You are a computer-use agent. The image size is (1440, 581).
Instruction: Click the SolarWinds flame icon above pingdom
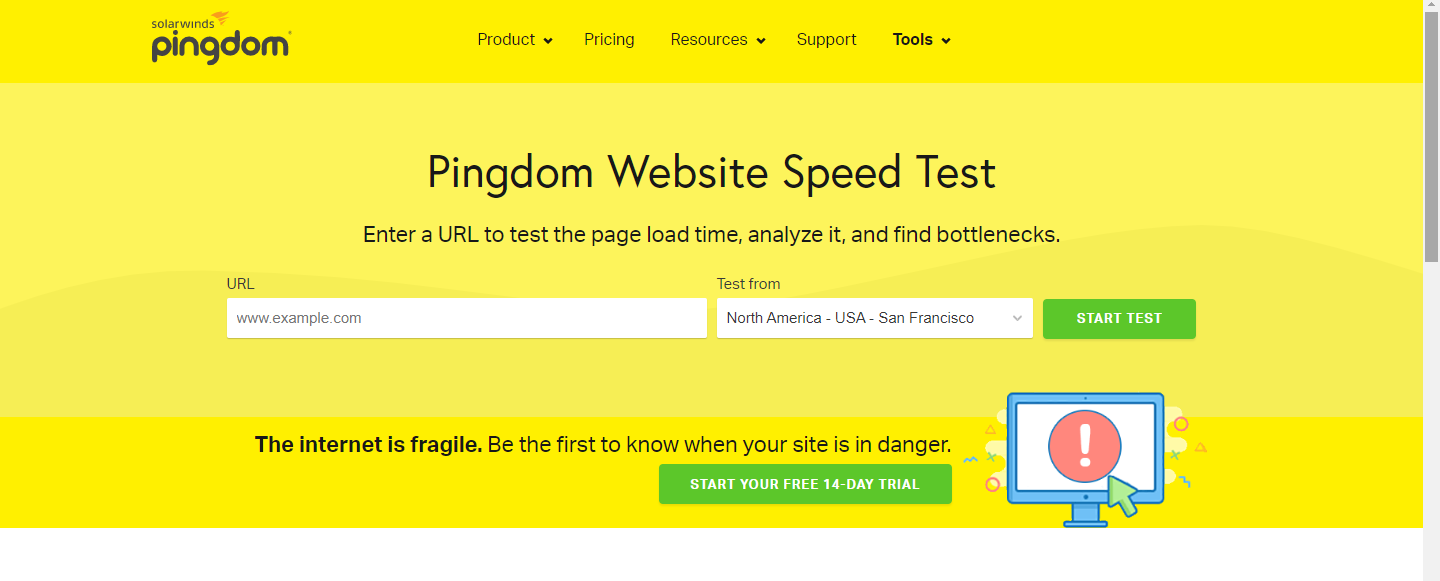pyautogui.click(x=220, y=19)
